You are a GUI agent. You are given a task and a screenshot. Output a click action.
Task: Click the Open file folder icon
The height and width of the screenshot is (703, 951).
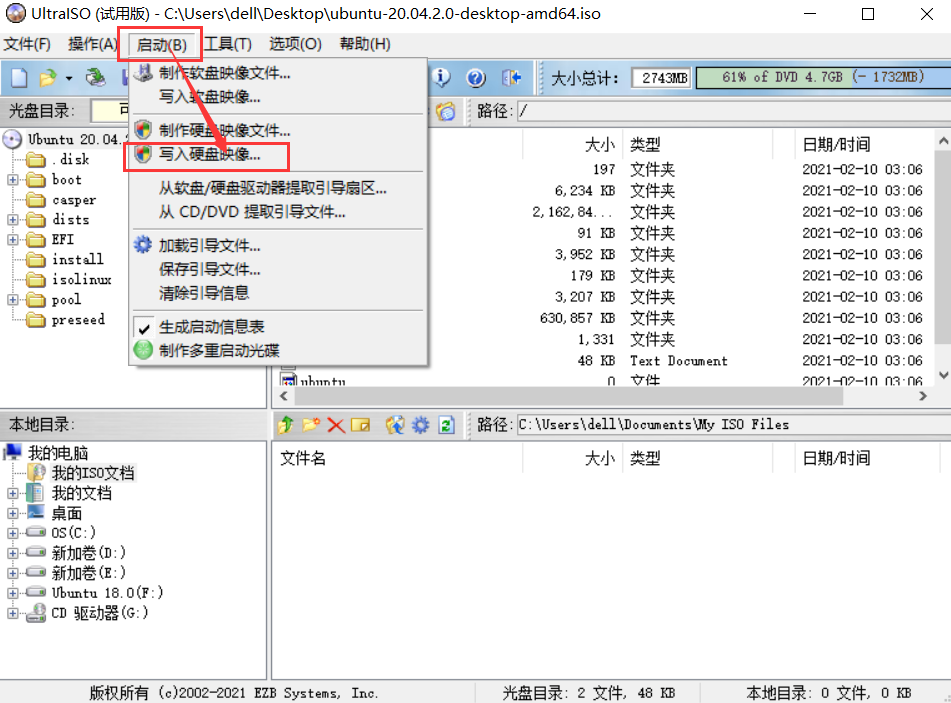point(47,78)
